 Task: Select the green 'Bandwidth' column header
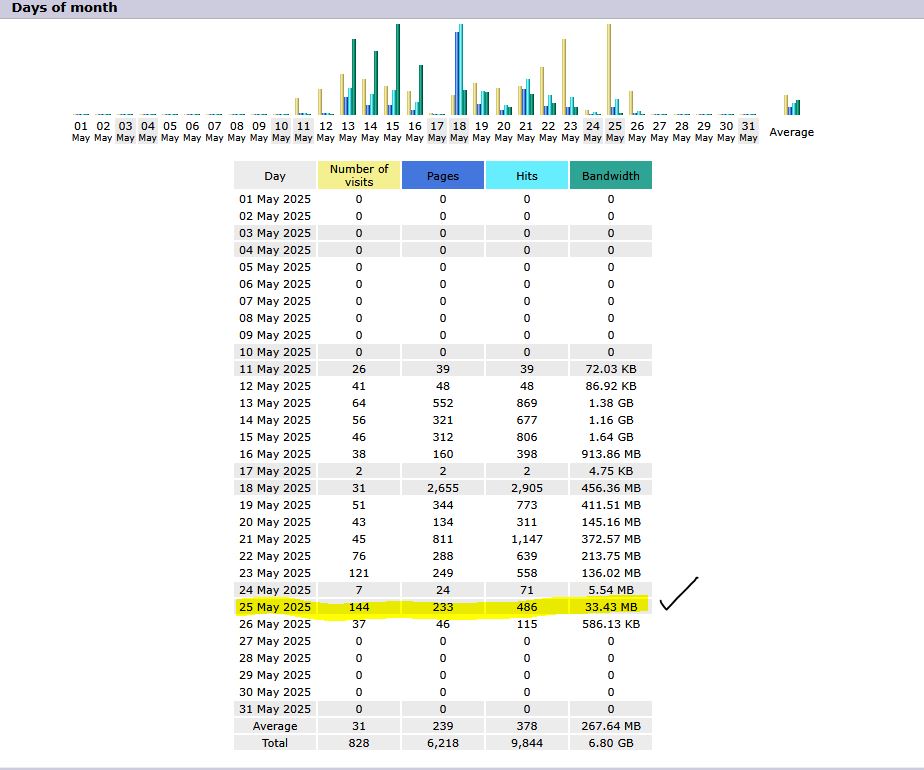coord(610,175)
